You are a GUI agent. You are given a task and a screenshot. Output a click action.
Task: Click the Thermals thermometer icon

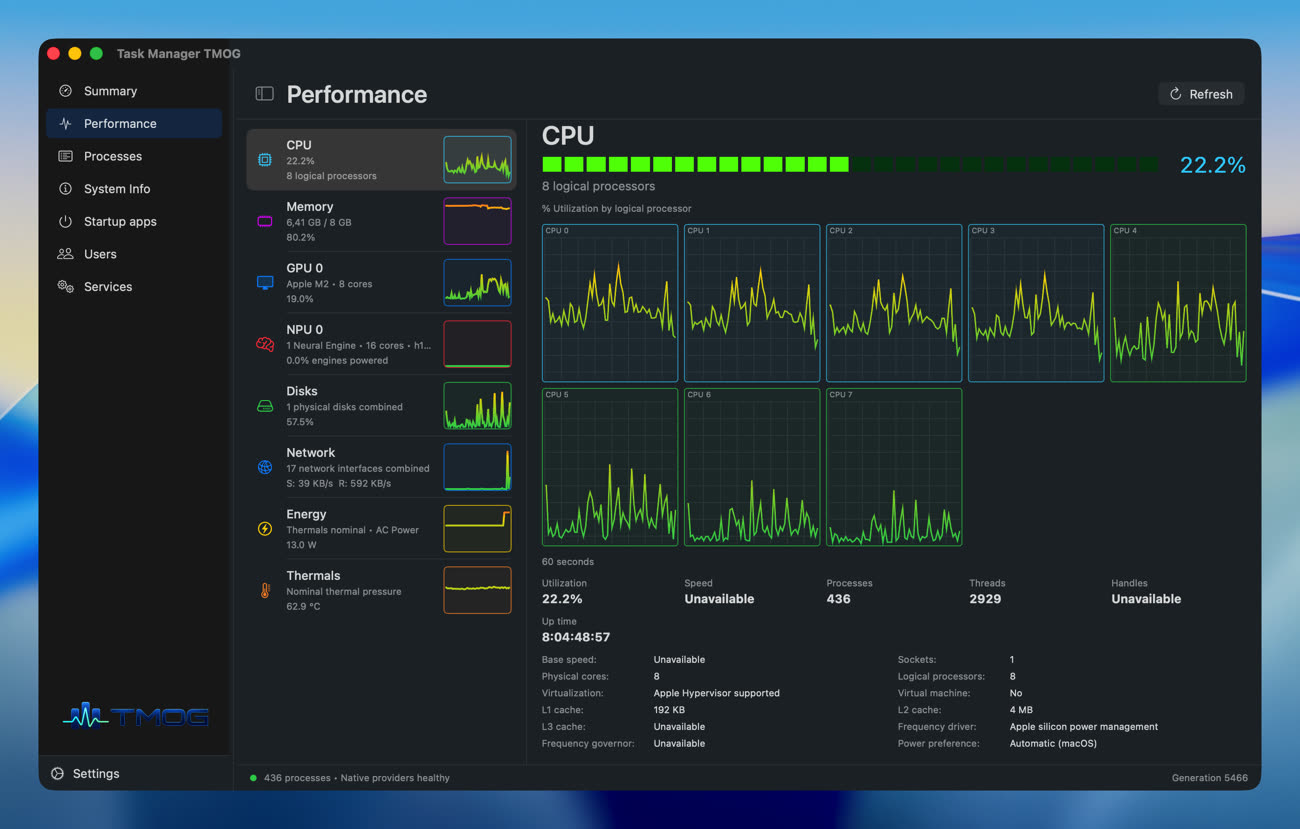click(265, 591)
